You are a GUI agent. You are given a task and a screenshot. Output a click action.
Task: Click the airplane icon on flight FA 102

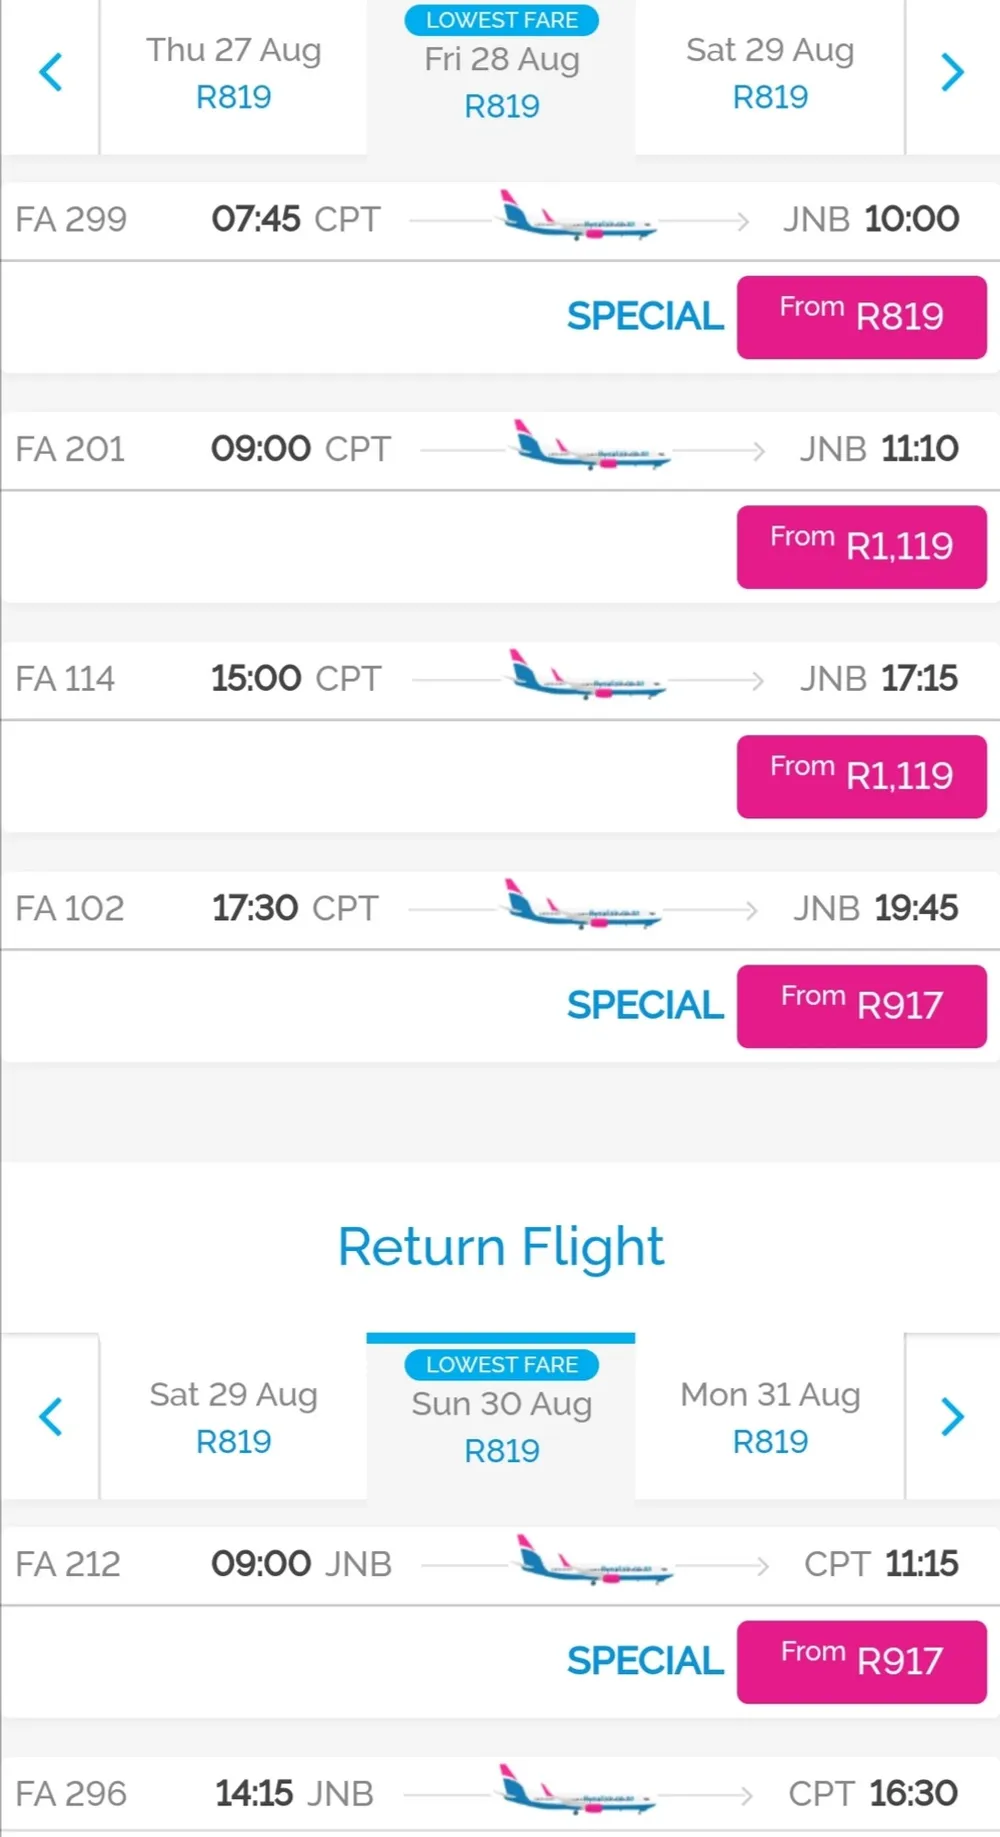[583, 905]
